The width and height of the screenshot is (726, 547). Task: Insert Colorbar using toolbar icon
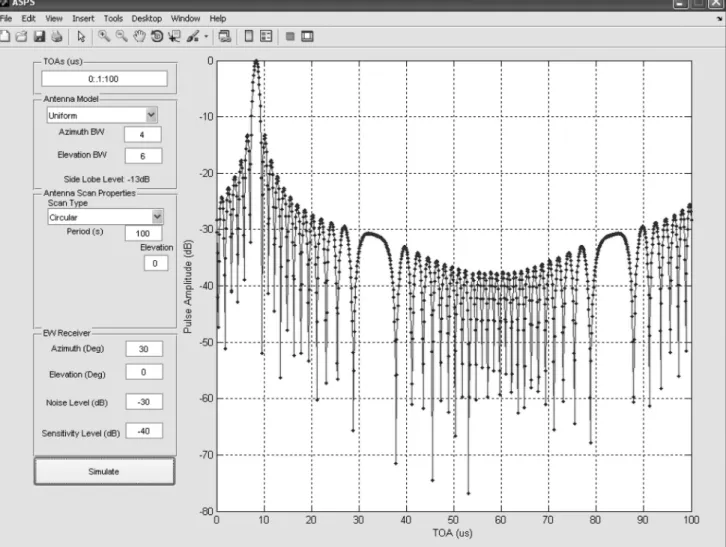[x=249, y=36]
